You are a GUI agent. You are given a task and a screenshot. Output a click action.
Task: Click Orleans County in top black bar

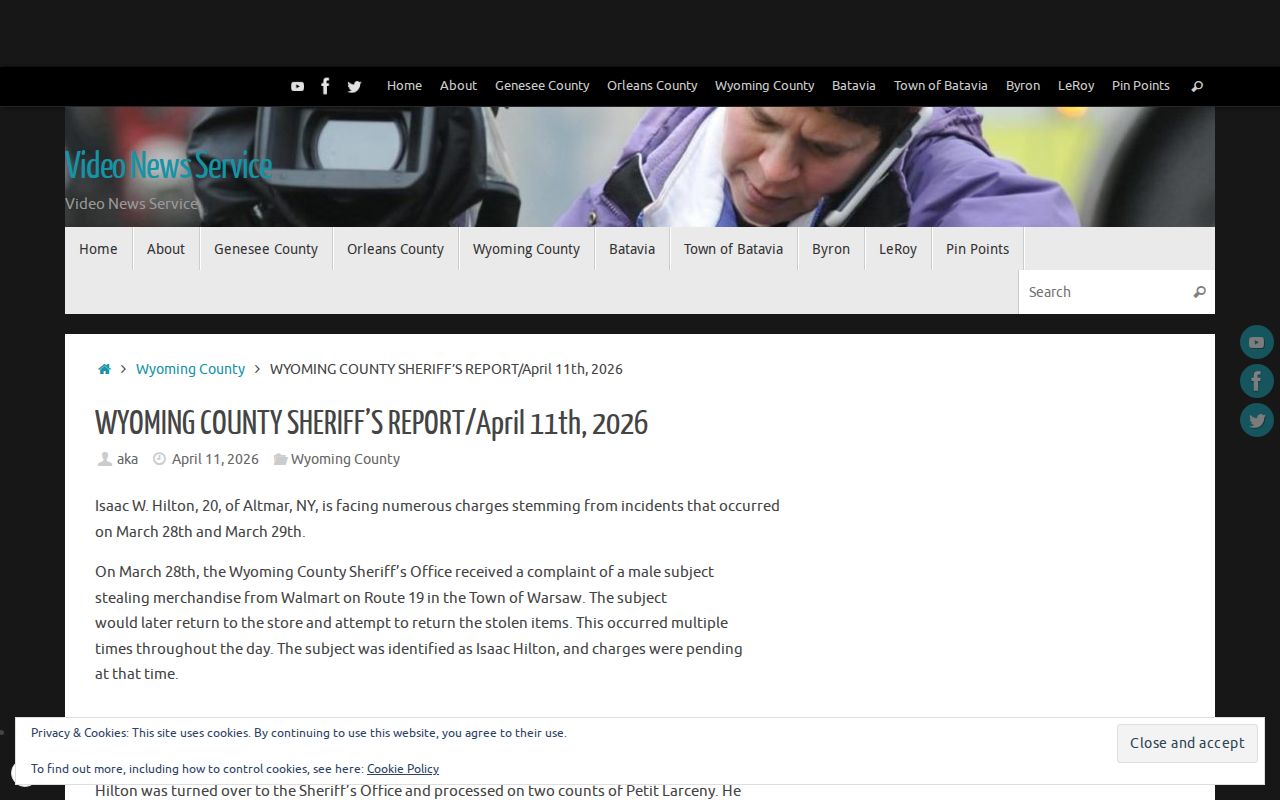point(652,86)
